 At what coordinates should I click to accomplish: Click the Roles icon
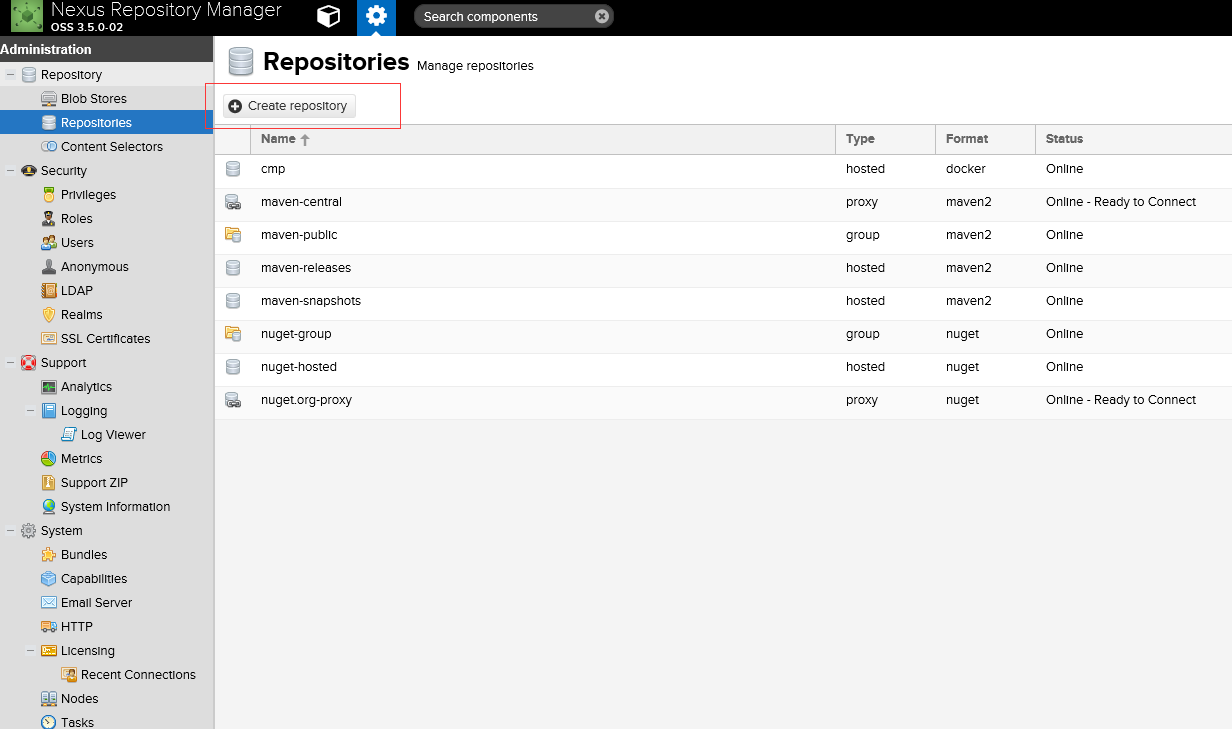pos(49,219)
